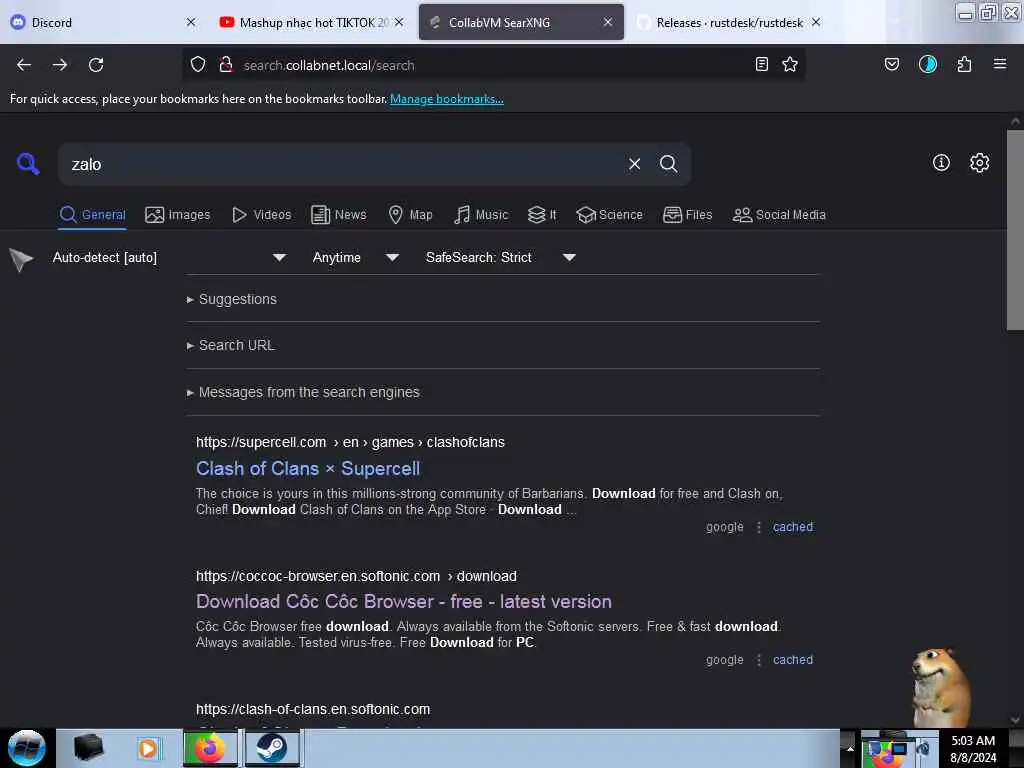1024x768 pixels.
Task: Select the Music search category
Action: [481, 215]
